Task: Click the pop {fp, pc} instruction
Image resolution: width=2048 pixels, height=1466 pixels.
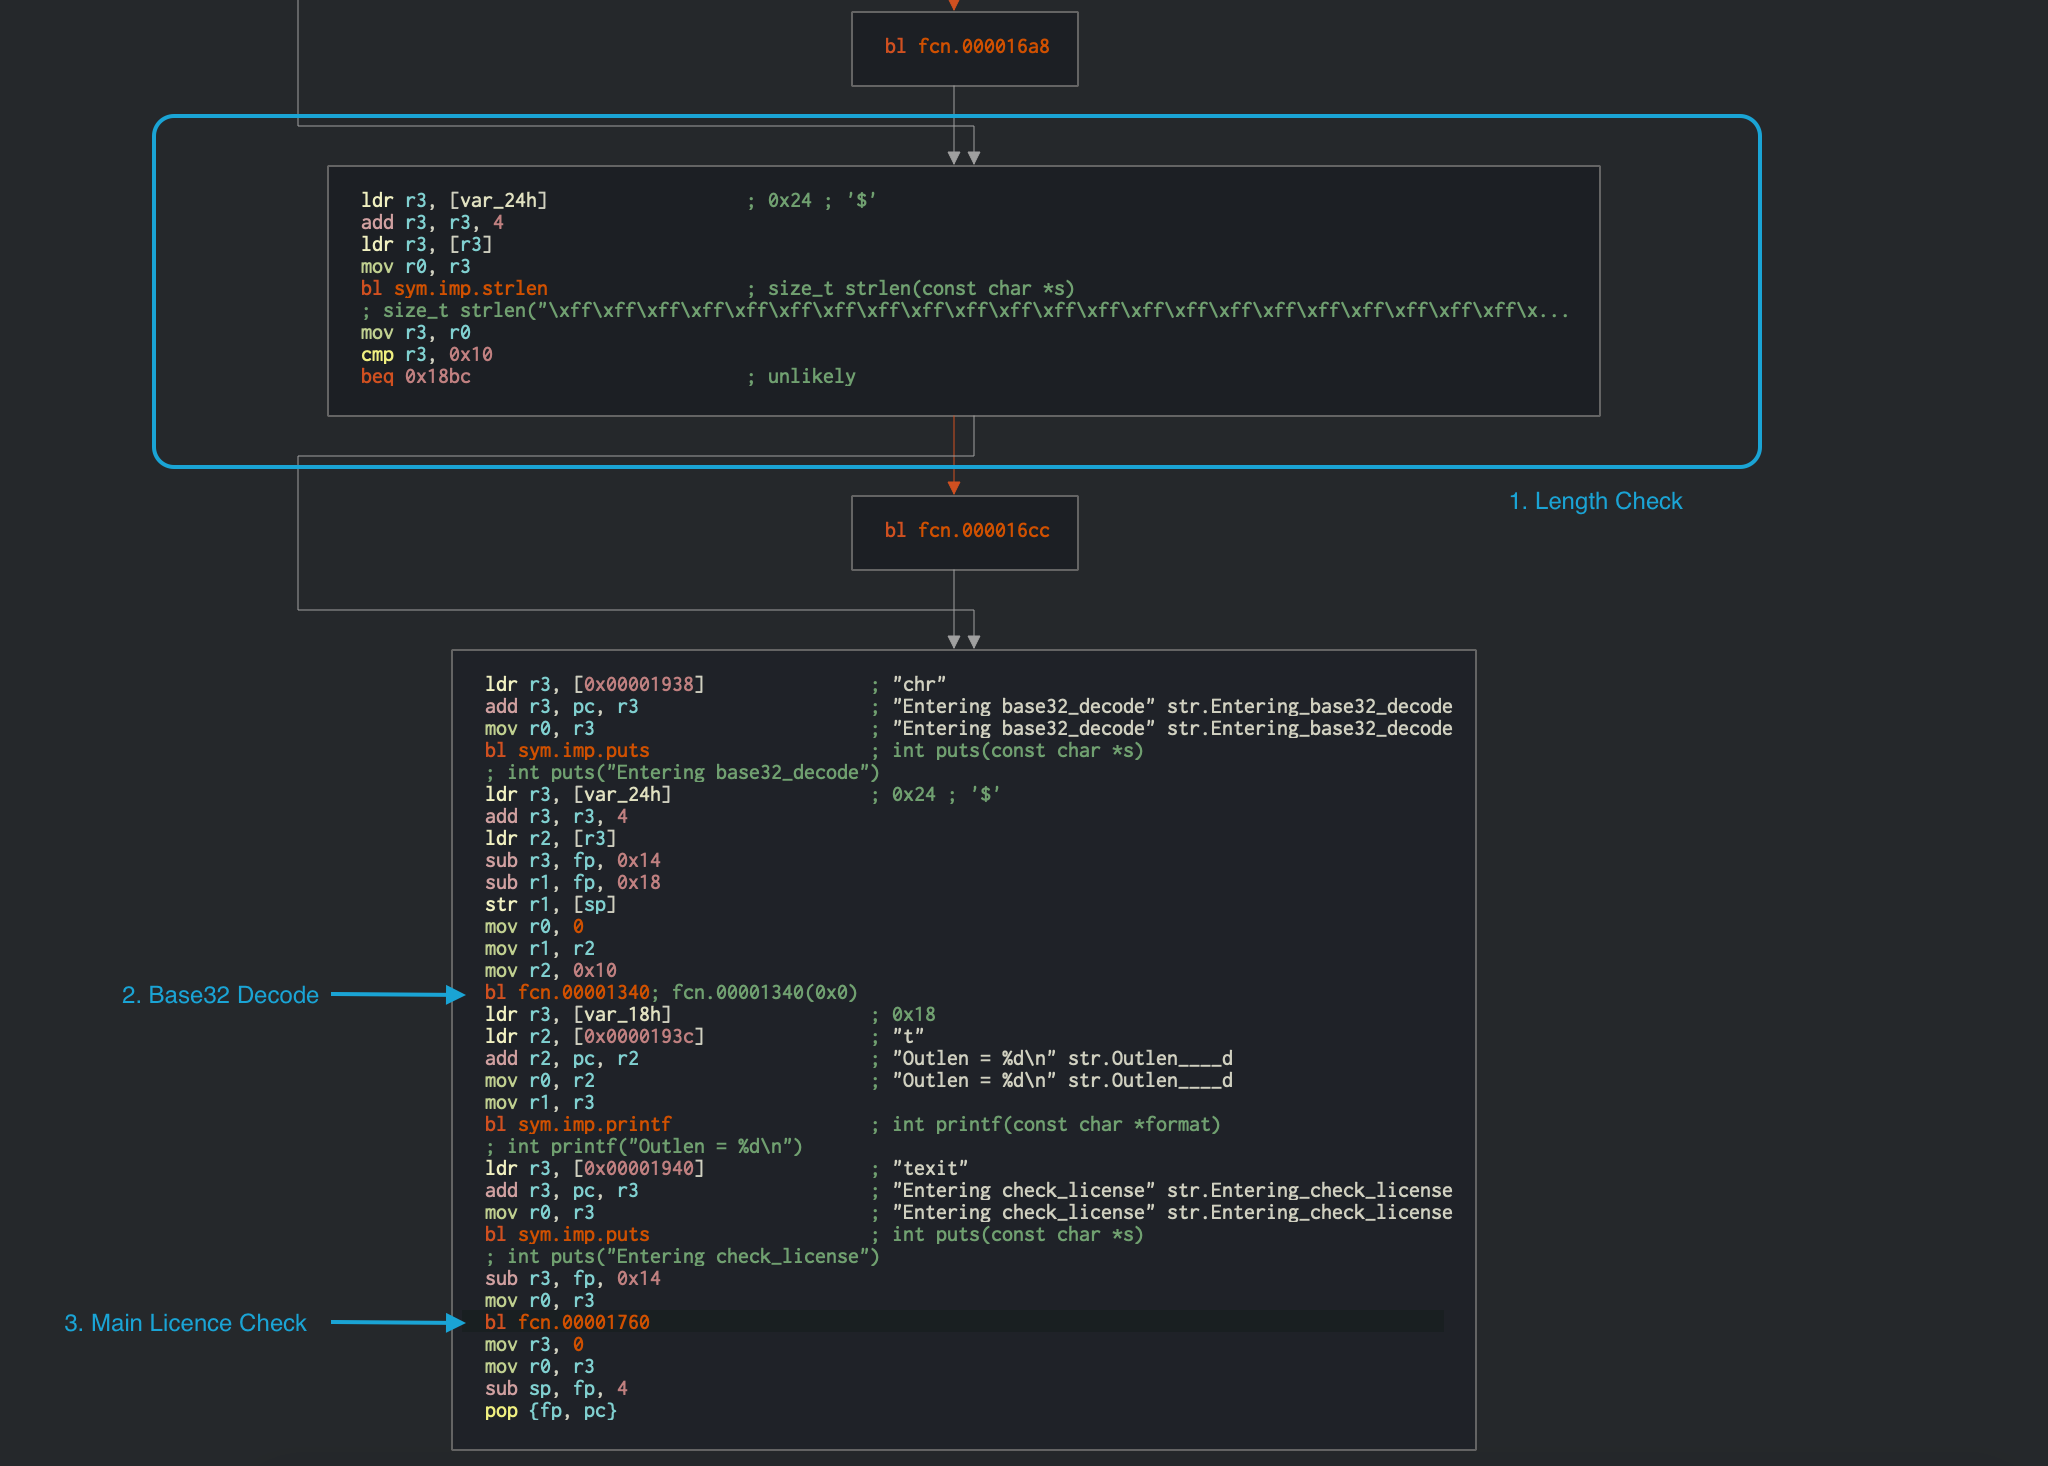Action: [550, 1411]
